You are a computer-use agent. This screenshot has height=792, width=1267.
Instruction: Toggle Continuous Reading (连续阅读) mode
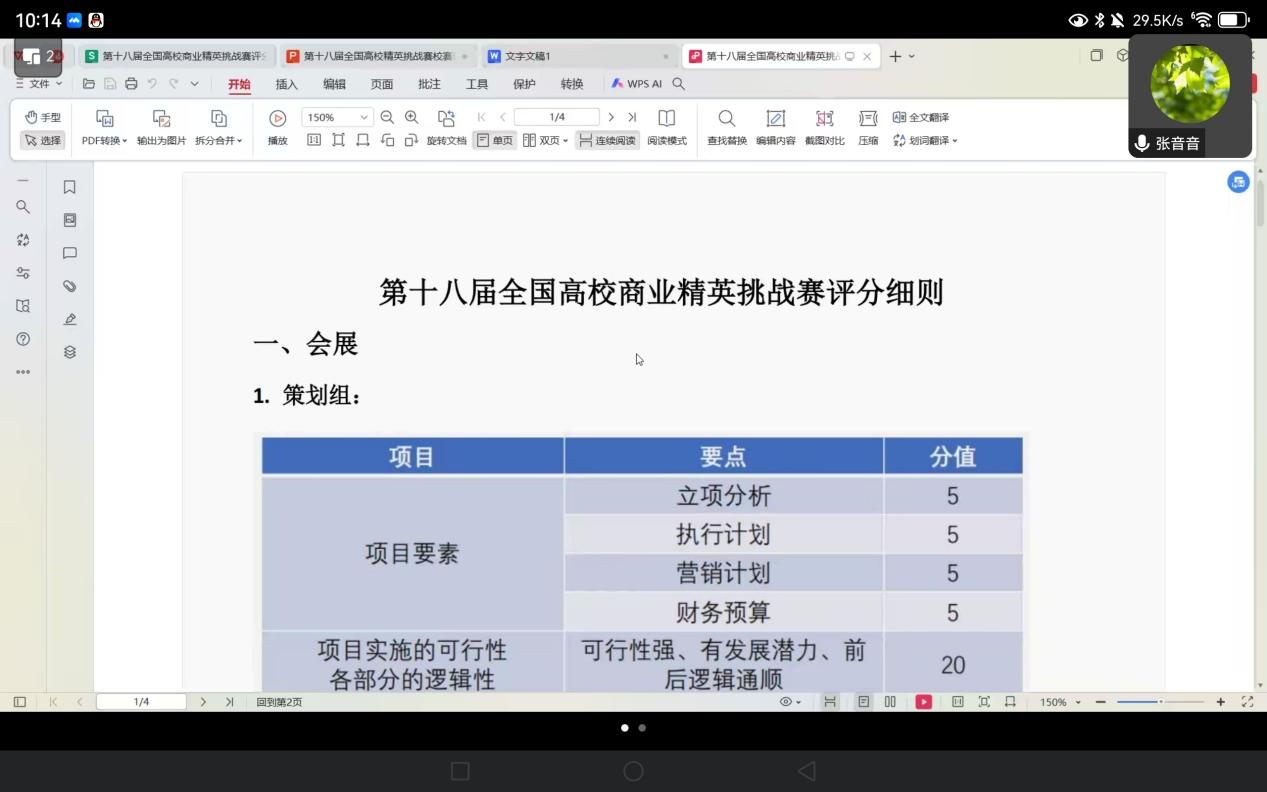click(607, 141)
